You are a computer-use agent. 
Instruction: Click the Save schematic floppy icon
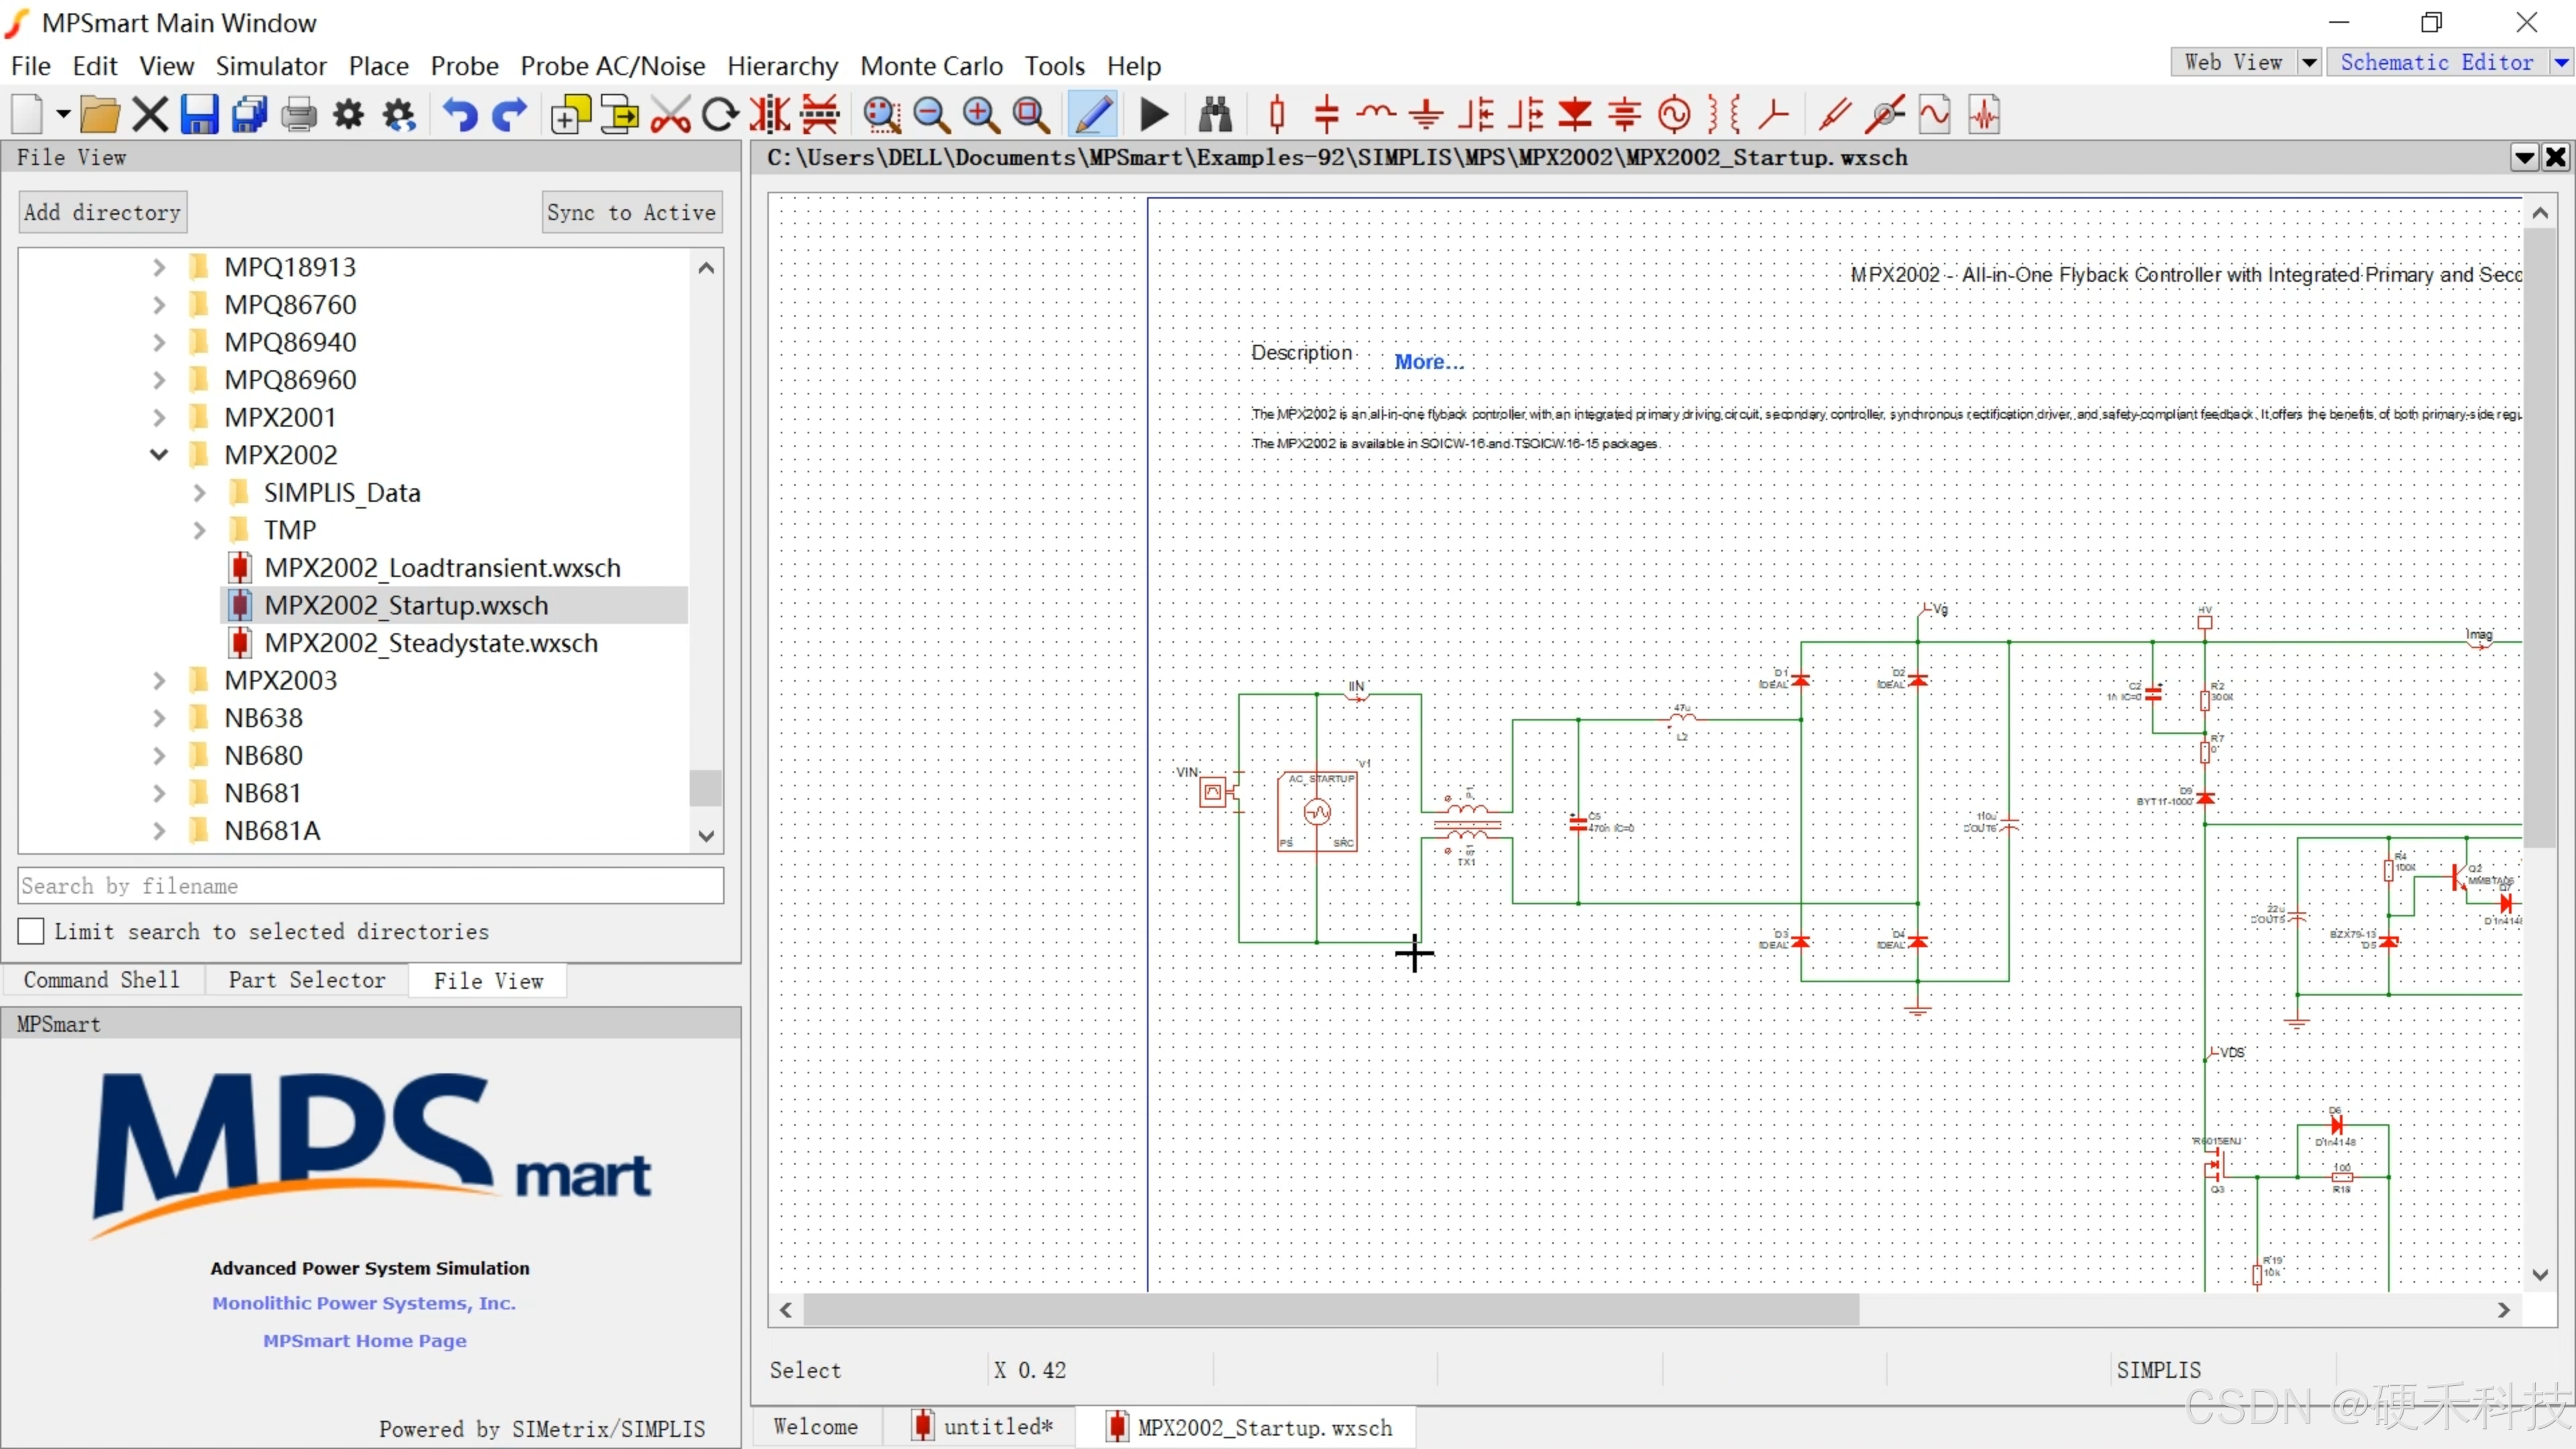[x=199, y=115]
